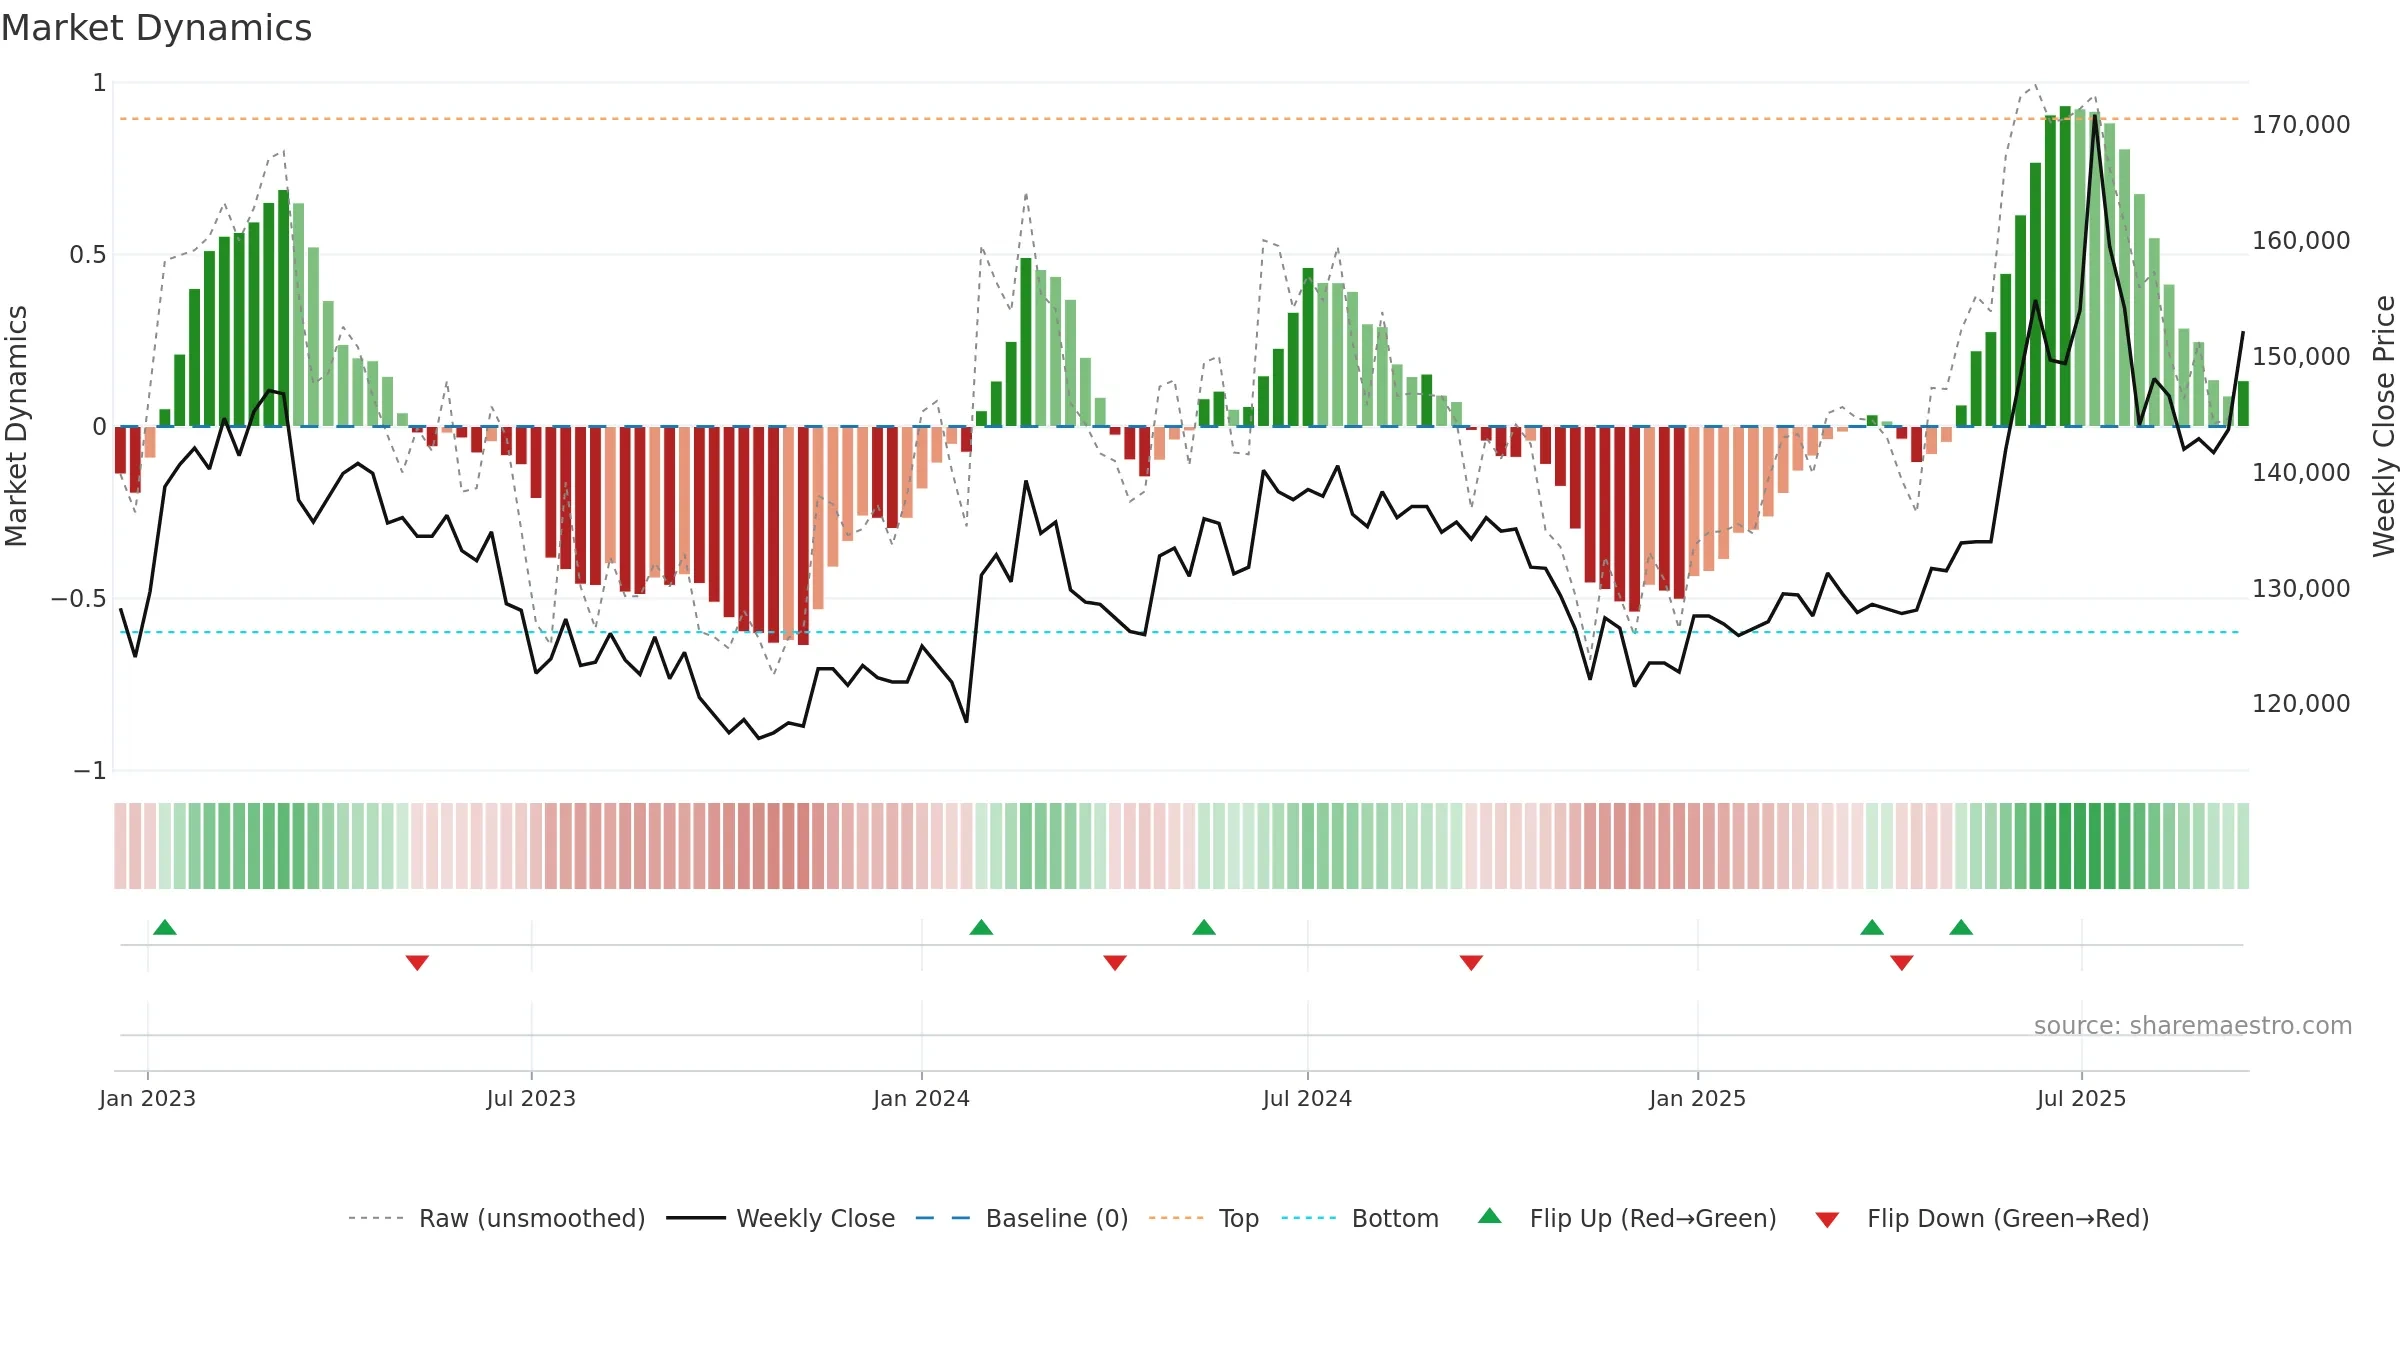Screen dimensions: 2400x1350
Task: Select Flip Up marker around Mar 2025
Action: (1872, 927)
